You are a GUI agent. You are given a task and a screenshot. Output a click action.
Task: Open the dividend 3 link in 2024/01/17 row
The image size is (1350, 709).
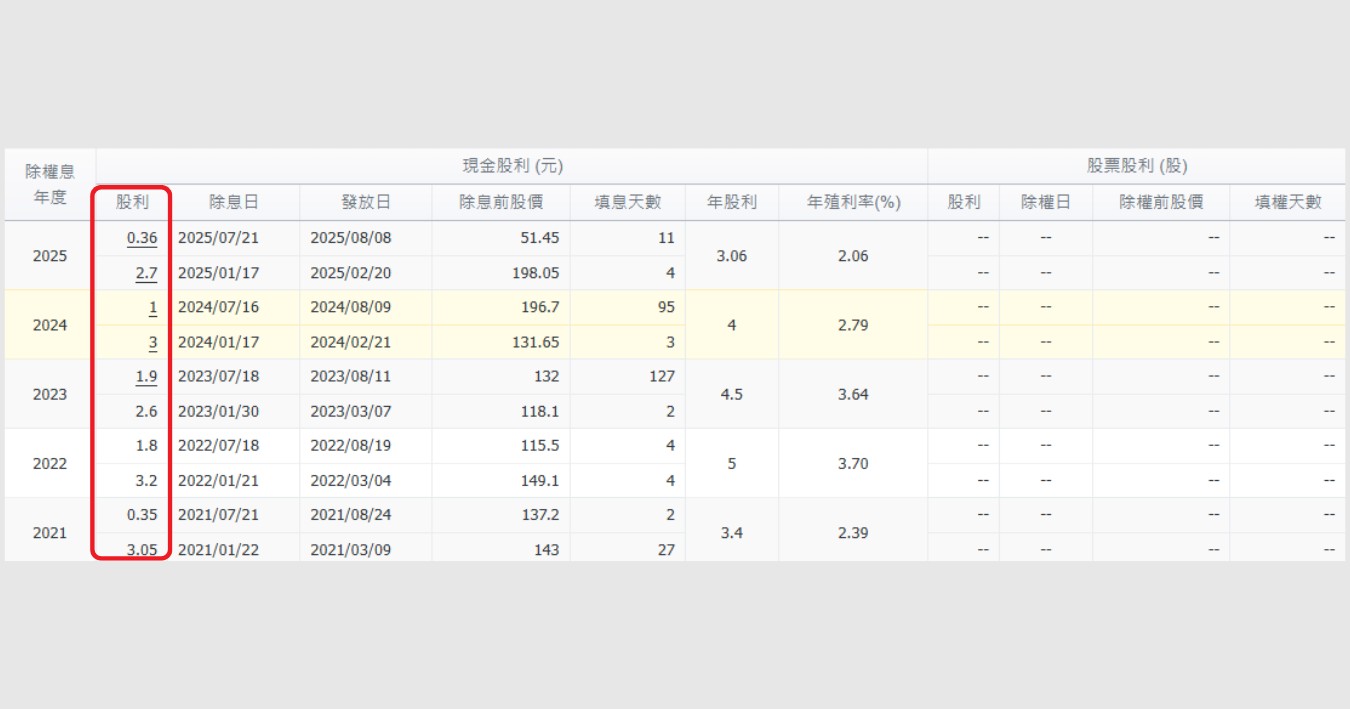point(153,342)
